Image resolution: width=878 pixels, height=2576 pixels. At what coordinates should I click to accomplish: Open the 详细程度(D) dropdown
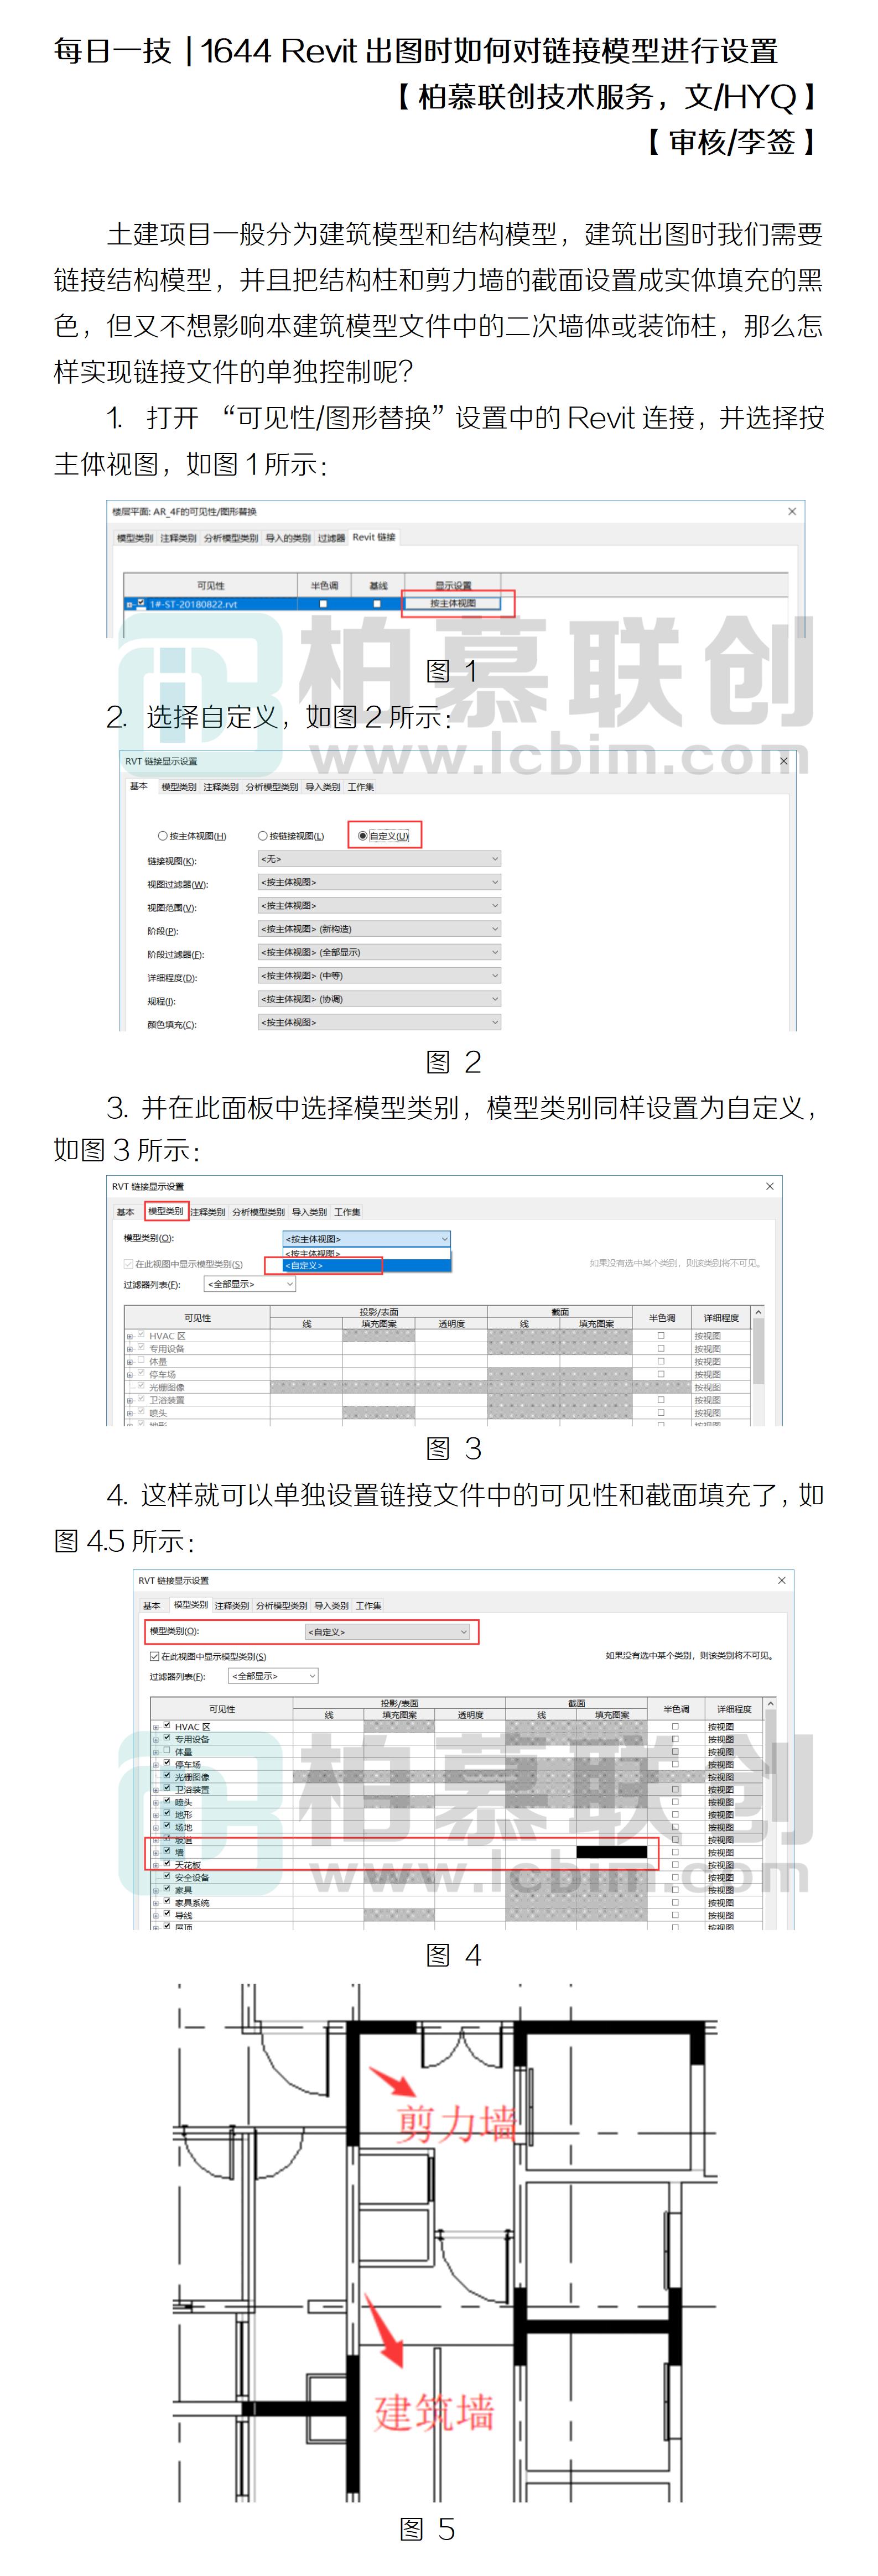pyautogui.click(x=379, y=975)
